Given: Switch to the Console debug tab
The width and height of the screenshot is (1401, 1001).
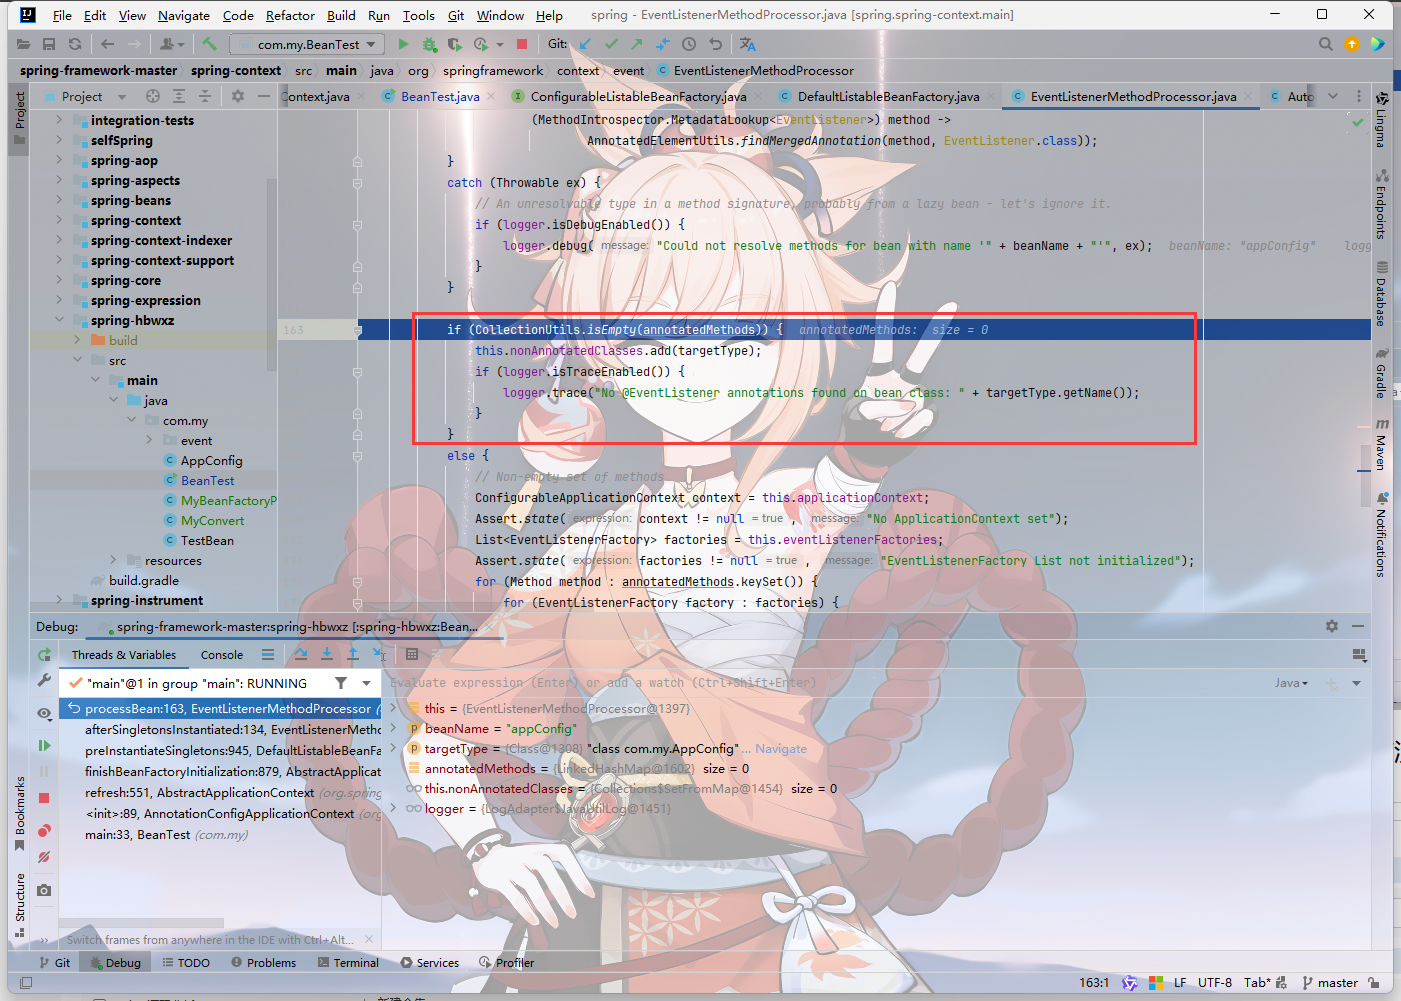Looking at the screenshot, I should [222, 655].
